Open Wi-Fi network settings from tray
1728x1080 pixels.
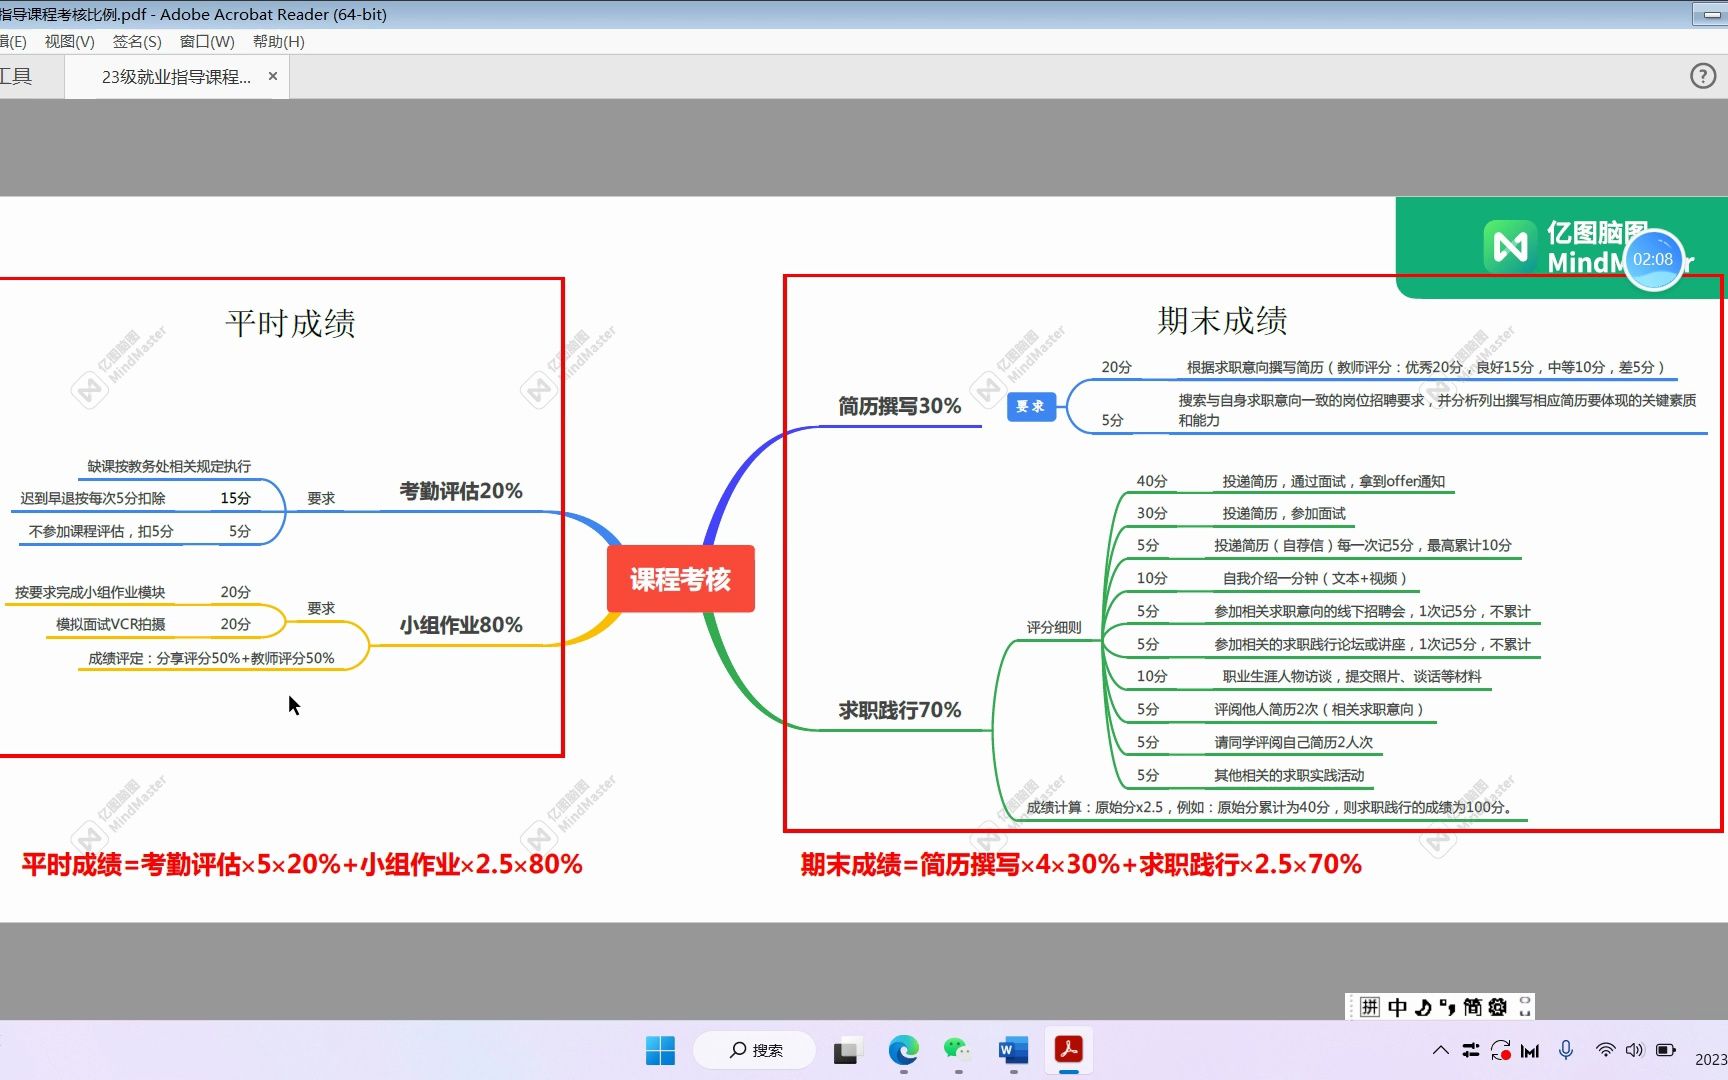[x=1605, y=1050]
